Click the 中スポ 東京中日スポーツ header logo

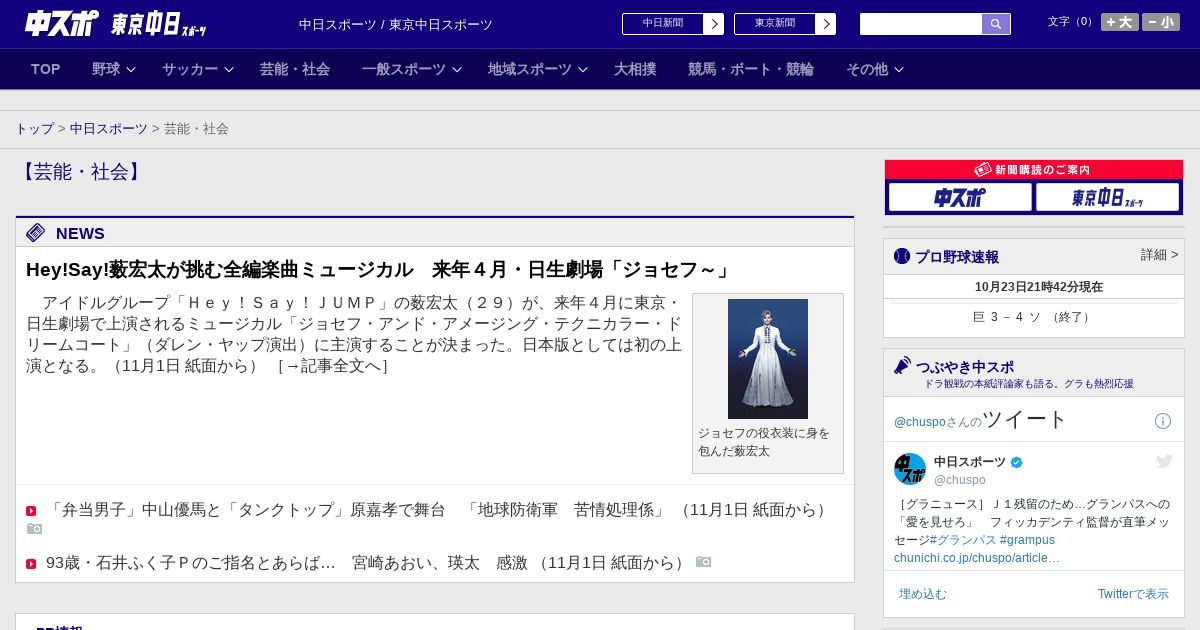pyautogui.click(x=115, y=24)
